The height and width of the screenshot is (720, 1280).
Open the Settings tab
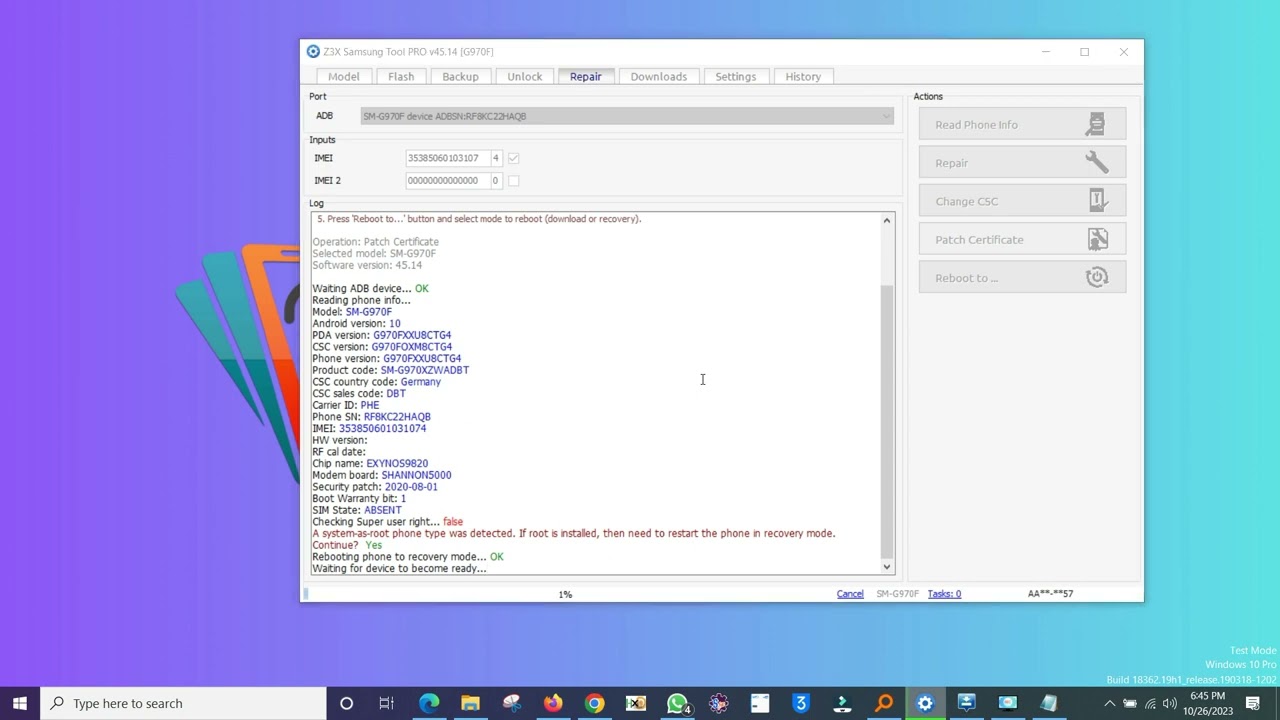coord(735,77)
